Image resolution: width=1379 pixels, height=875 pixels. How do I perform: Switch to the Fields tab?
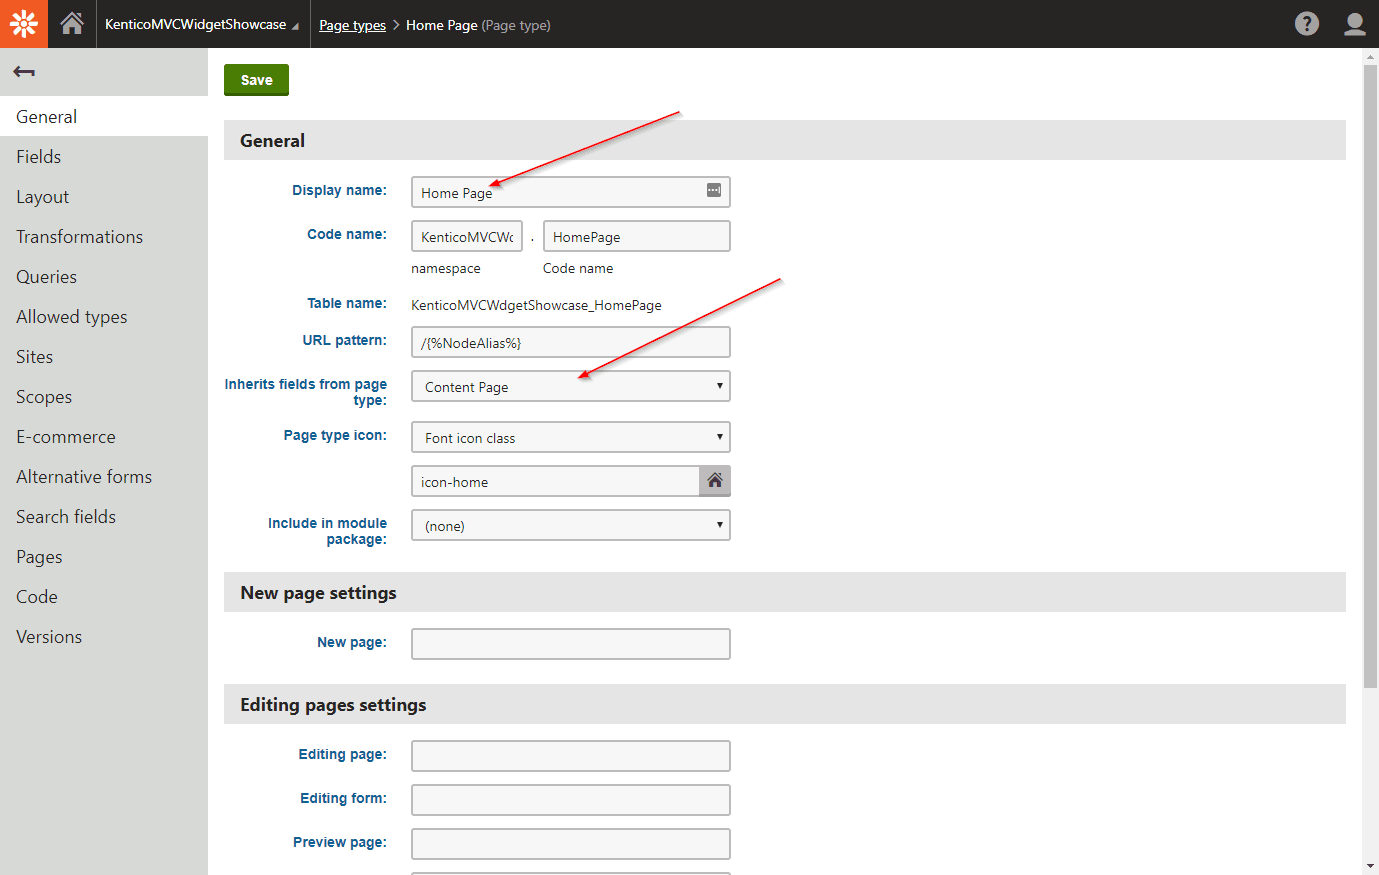(x=104, y=156)
